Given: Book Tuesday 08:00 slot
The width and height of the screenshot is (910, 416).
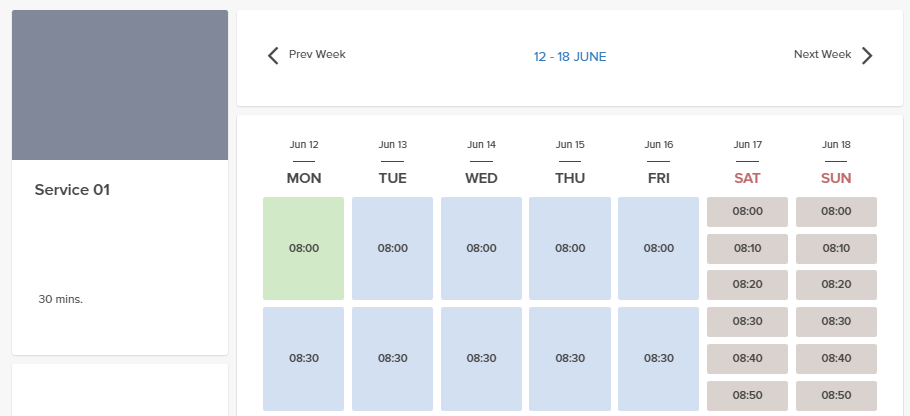Looking at the screenshot, I should coord(392,248).
